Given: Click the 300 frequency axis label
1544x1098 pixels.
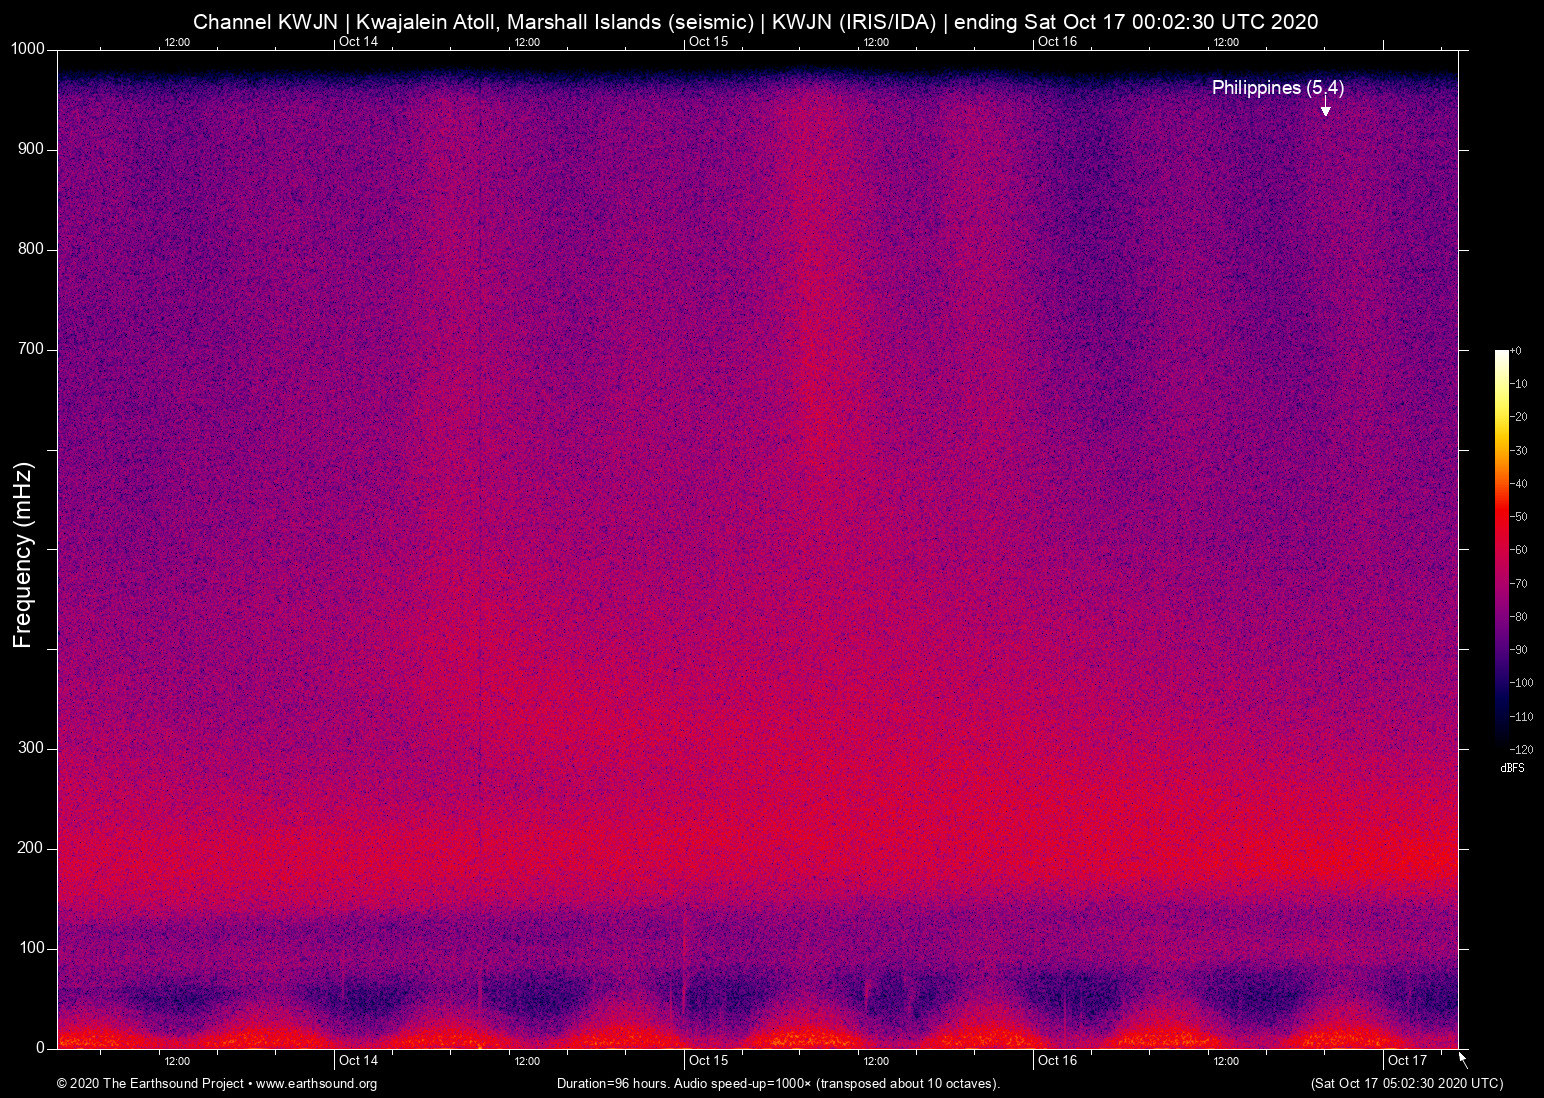Looking at the screenshot, I should pos(31,748).
